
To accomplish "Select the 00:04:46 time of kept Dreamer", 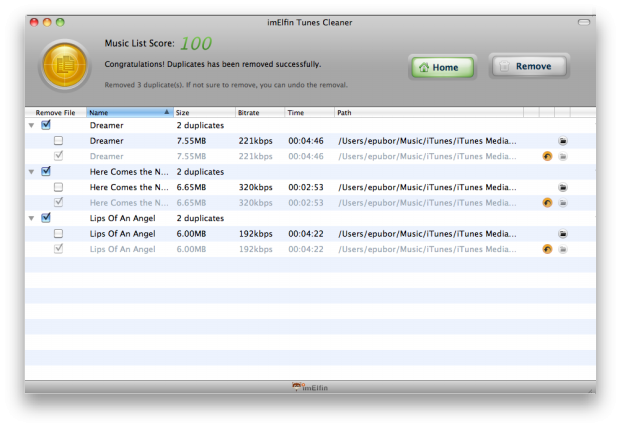I will click(306, 141).
